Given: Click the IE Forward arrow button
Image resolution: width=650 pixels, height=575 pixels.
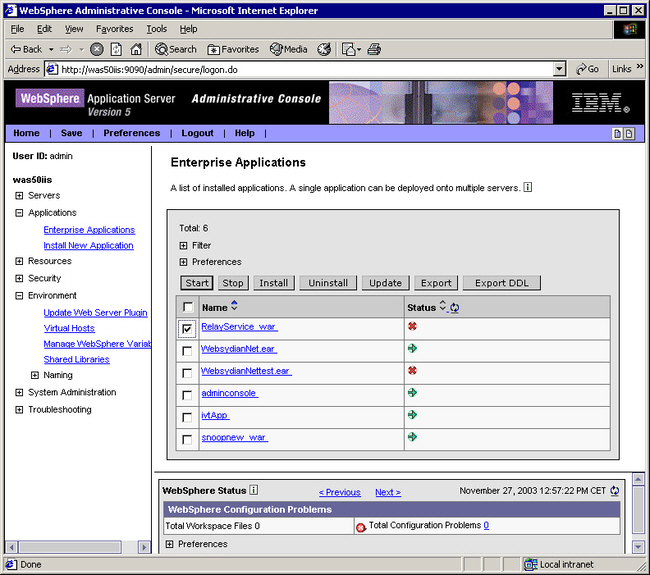Looking at the screenshot, I should pos(66,49).
